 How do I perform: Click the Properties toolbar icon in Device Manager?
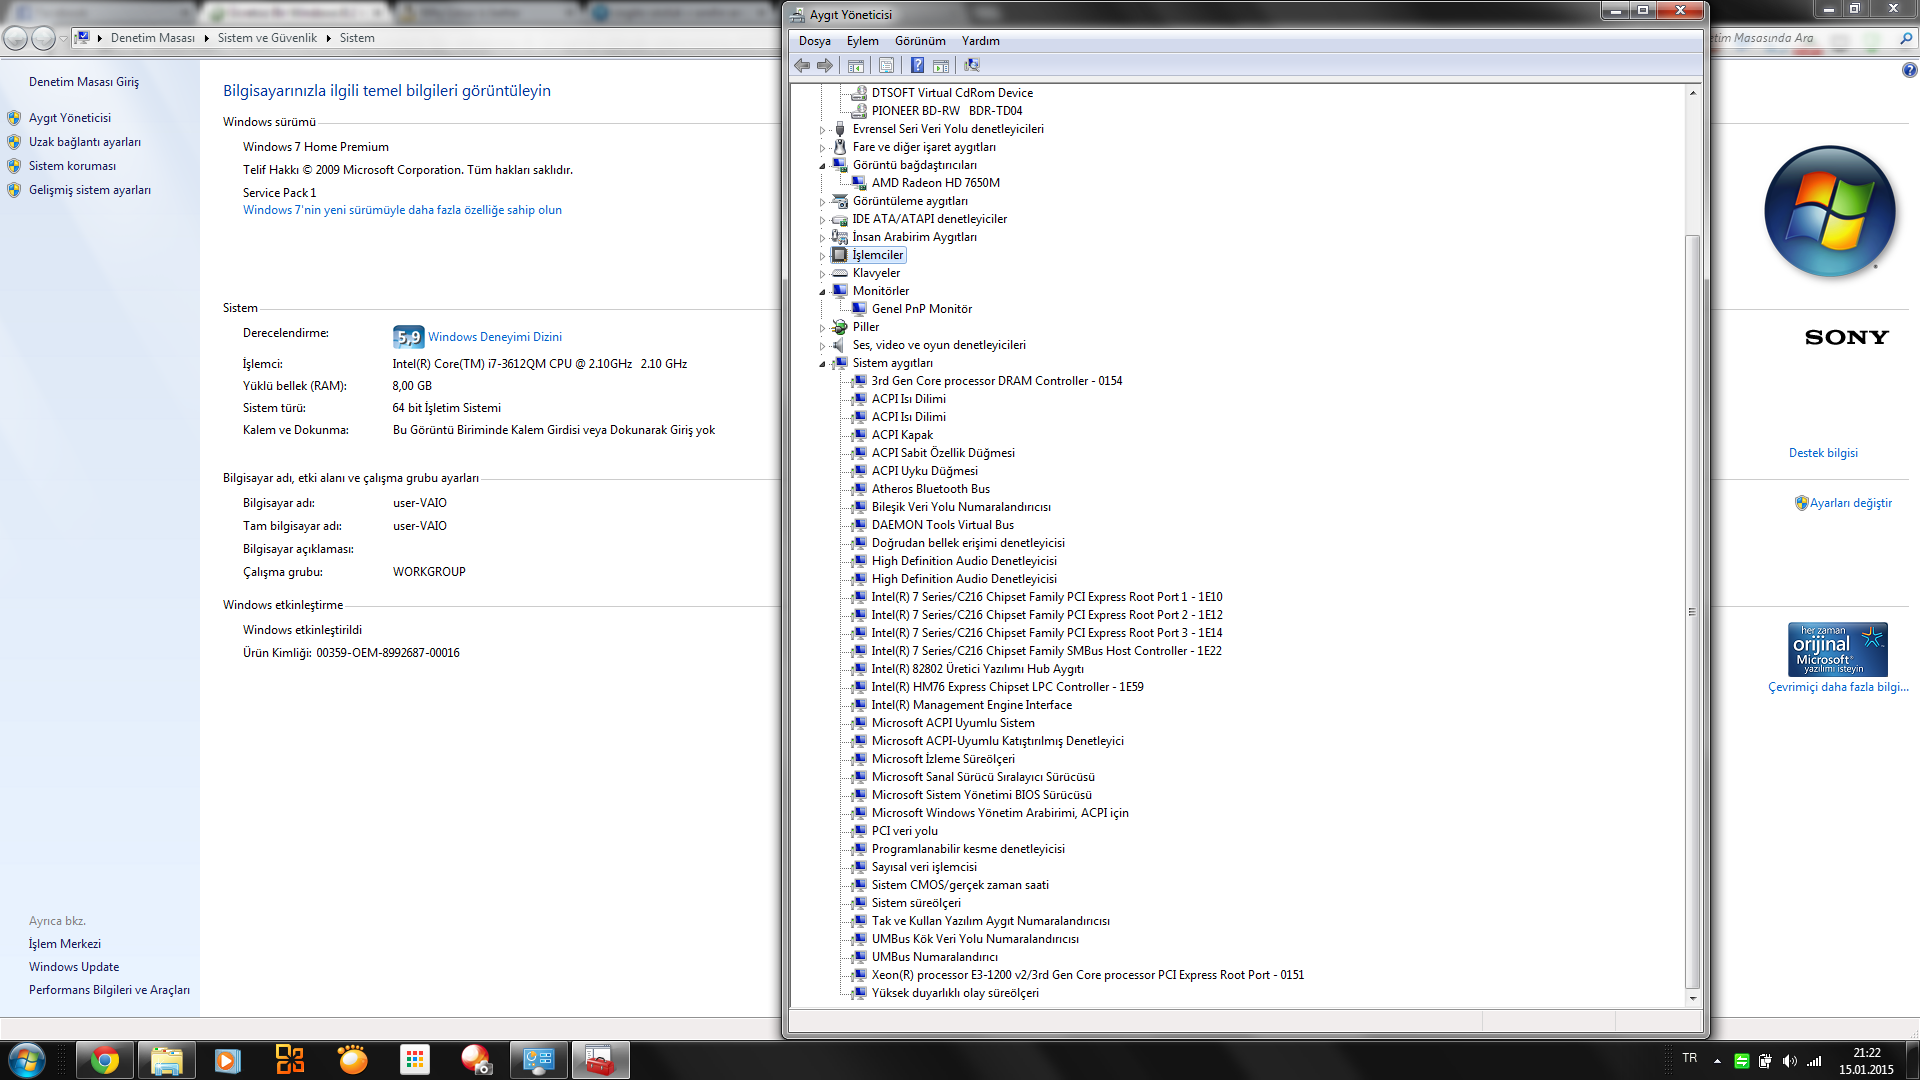(x=886, y=66)
